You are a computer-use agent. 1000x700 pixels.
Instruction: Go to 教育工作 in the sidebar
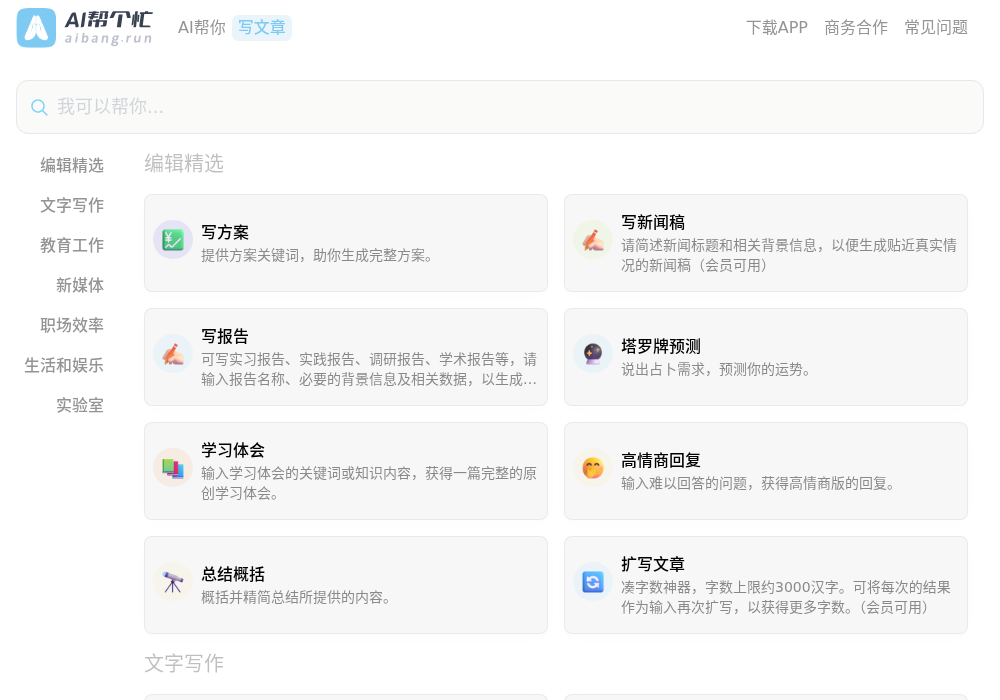coord(72,245)
